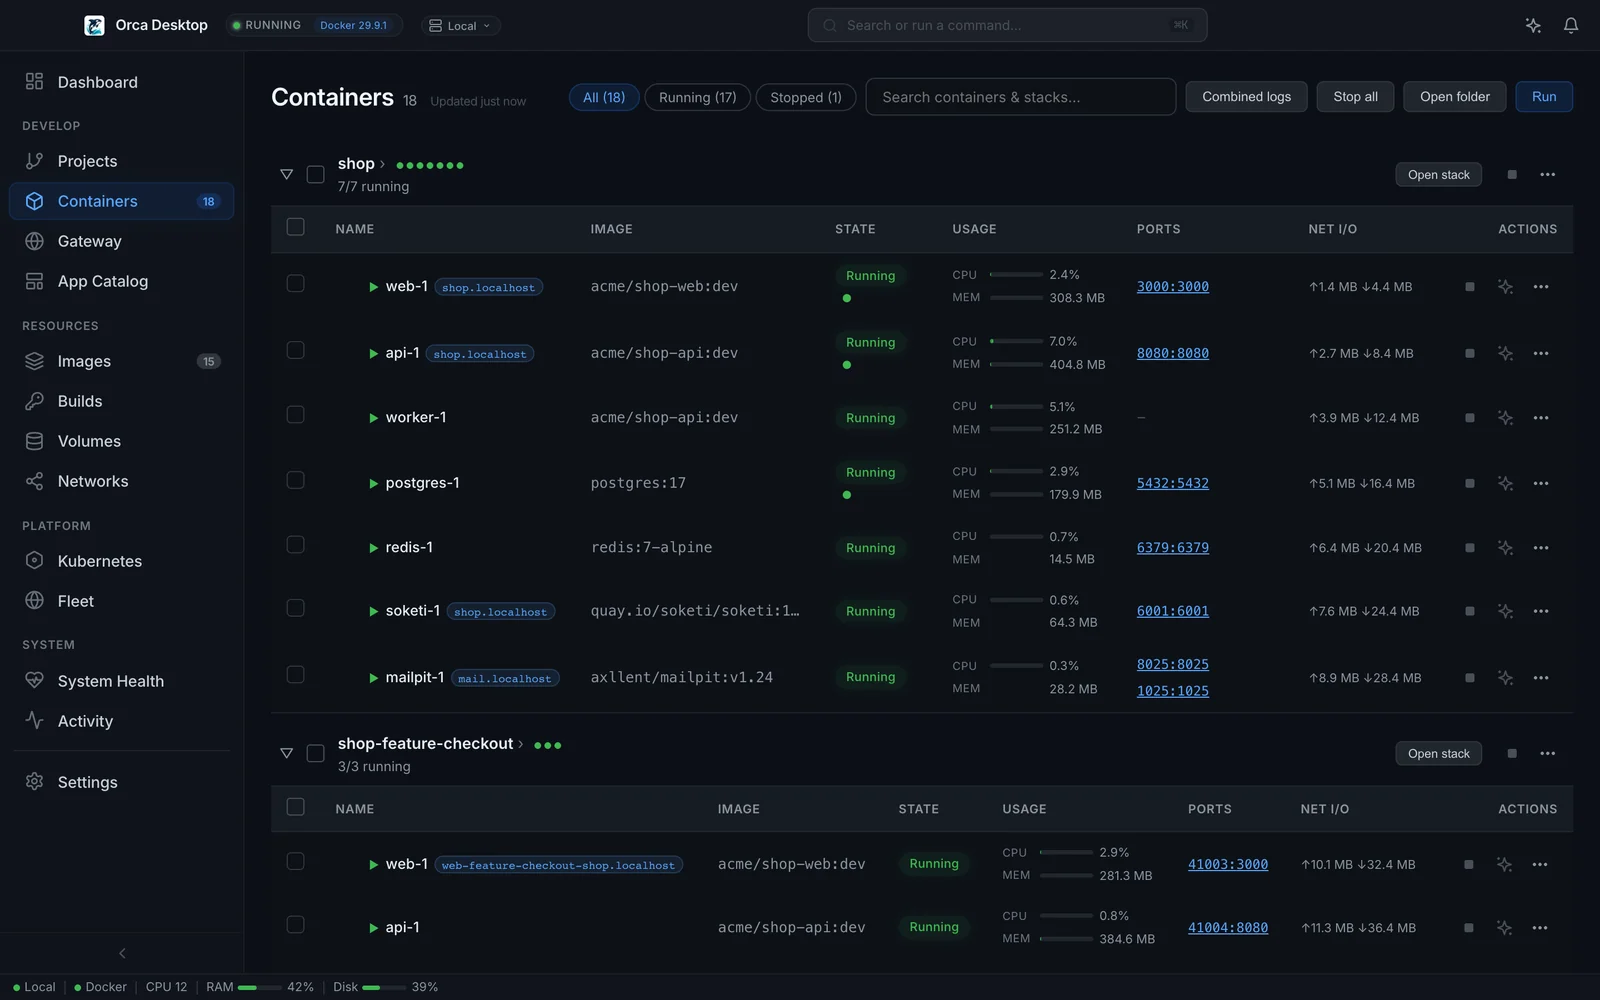The height and width of the screenshot is (1000, 1600).
Task: Open more options for shop stack
Action: click(x=1548, y=175)
